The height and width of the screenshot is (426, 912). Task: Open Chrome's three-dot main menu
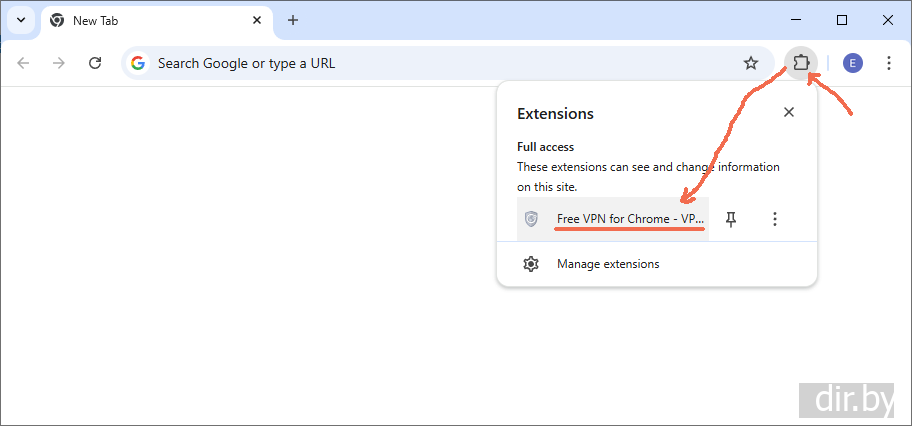889,63
